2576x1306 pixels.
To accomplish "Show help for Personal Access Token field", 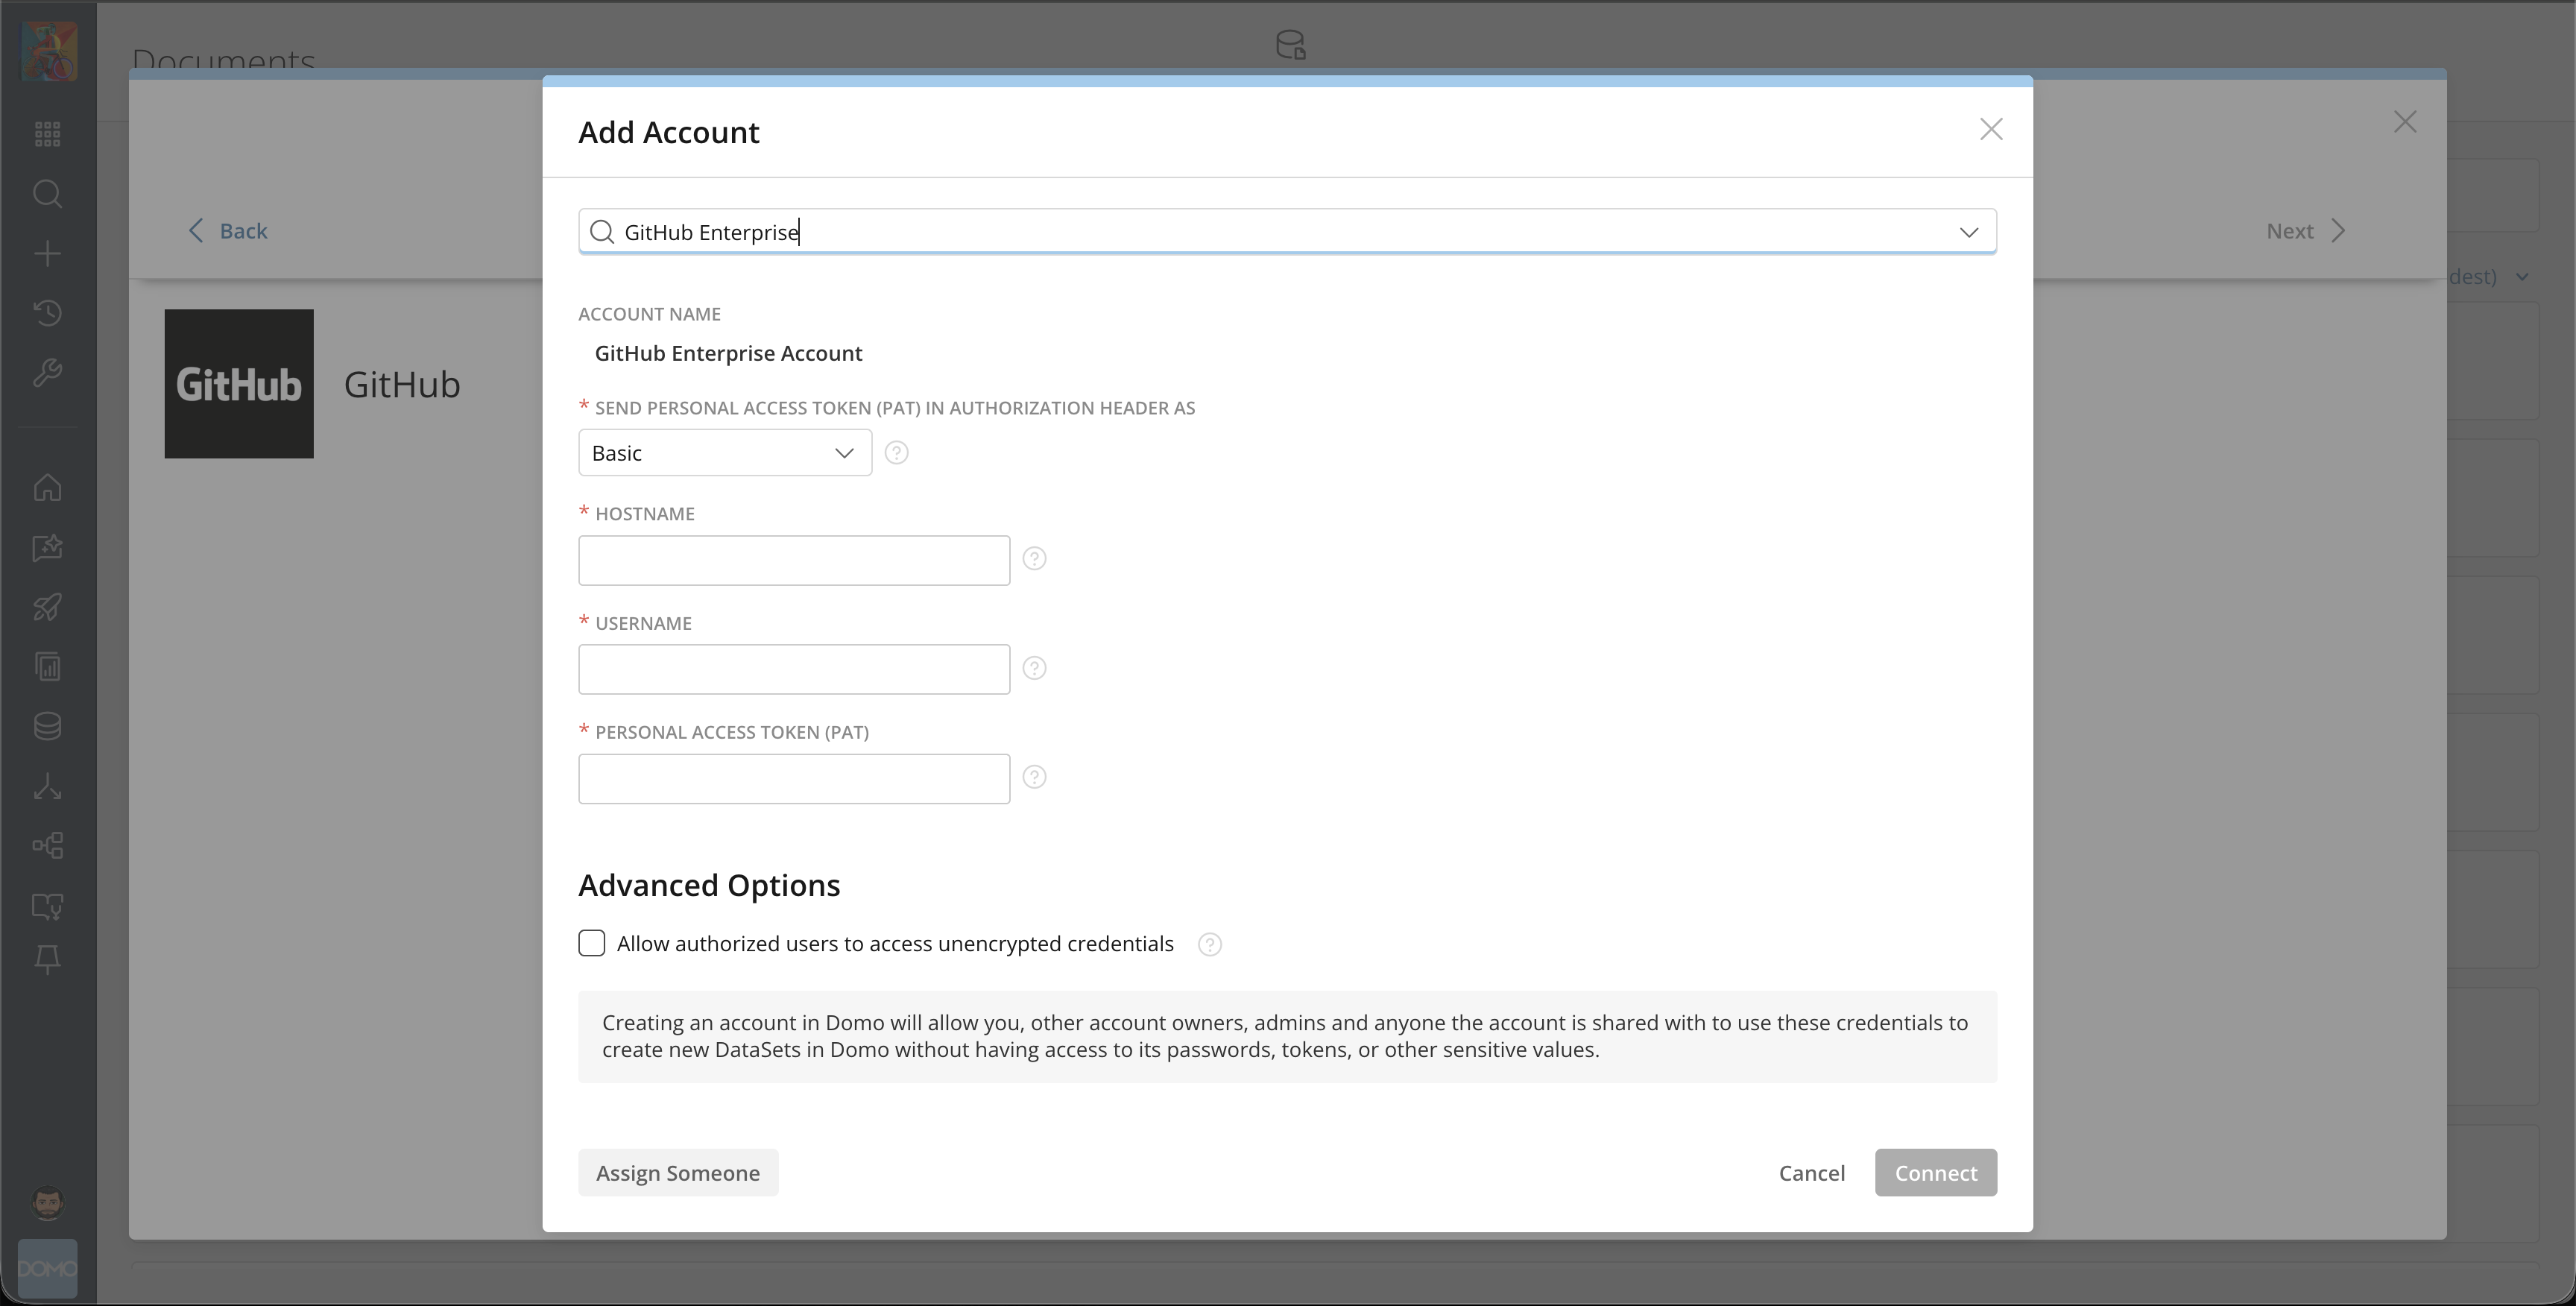I will point(1035,777).
